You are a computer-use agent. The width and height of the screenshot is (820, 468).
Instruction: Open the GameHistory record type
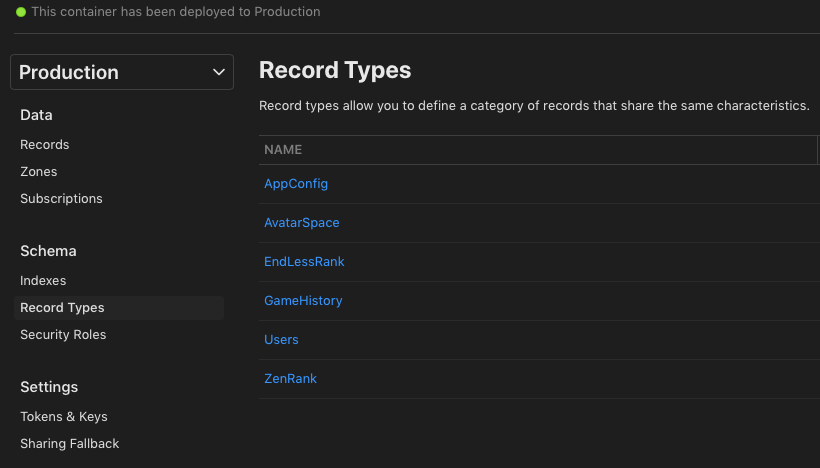pyautogui.click(x=303, y=301)
